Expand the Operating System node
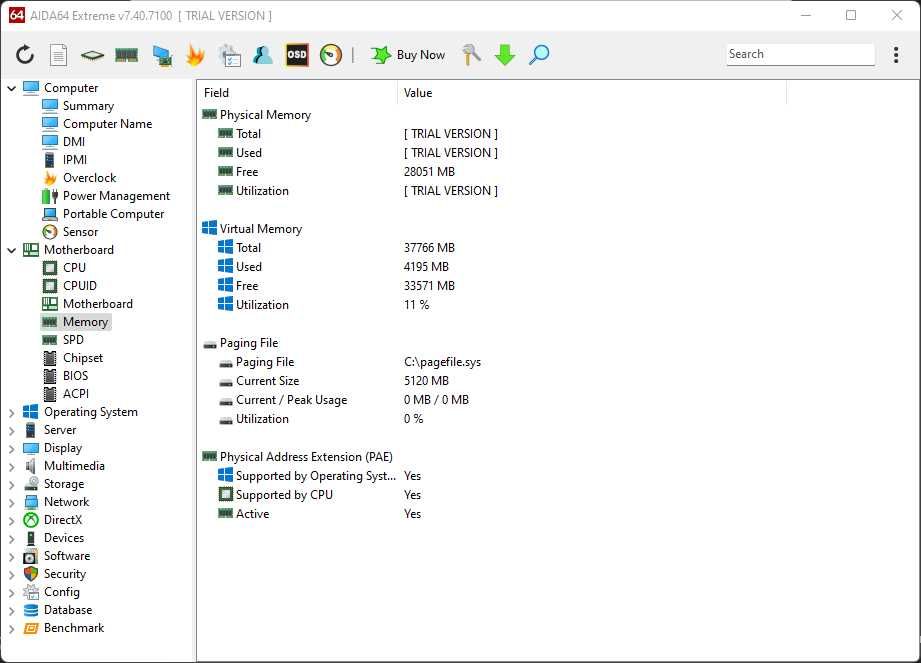 tap(11, 412)
